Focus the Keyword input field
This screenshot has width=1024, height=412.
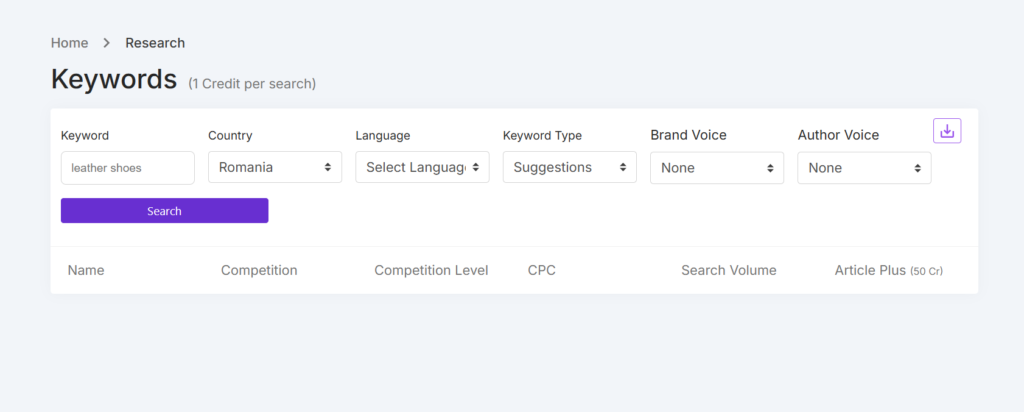pos(128,168)
